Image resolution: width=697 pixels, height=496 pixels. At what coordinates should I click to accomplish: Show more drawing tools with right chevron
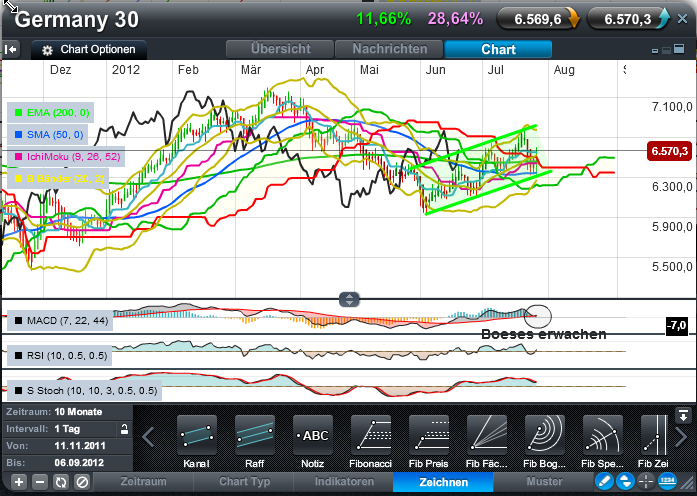[681, 437]
